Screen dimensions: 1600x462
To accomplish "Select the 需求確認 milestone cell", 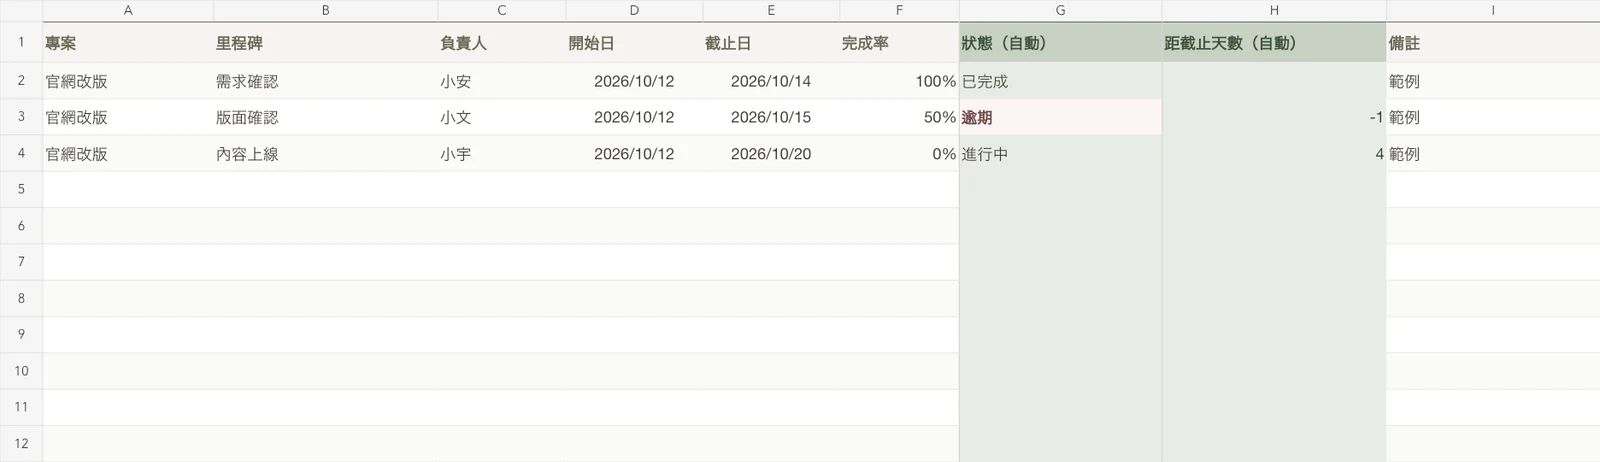I will click(x=325, y=81).
